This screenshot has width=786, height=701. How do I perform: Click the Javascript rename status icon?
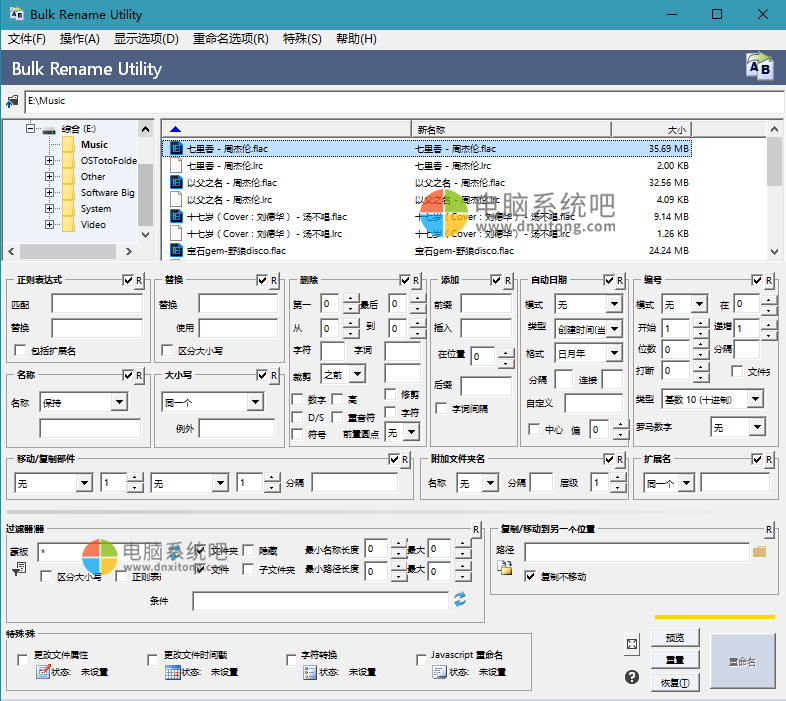pos(439,672)
